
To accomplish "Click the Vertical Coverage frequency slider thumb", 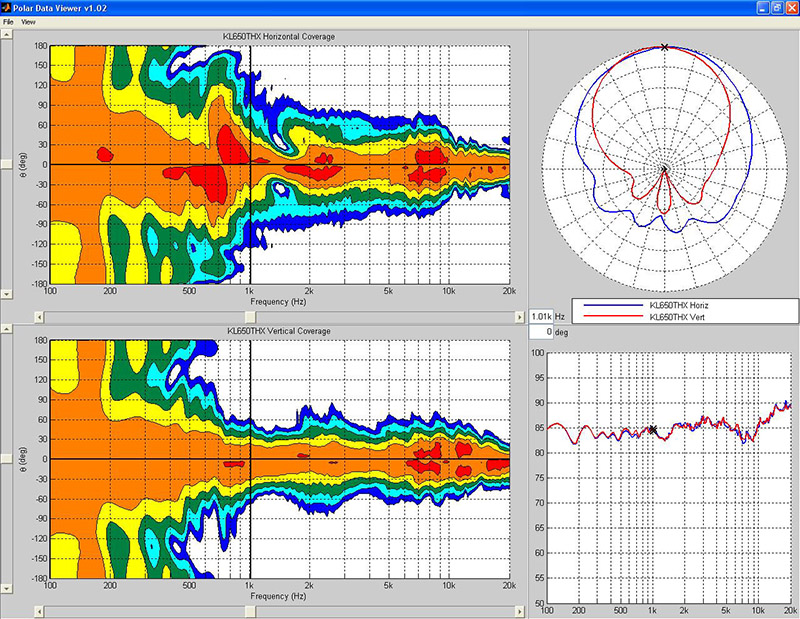I will pos(250,611).
